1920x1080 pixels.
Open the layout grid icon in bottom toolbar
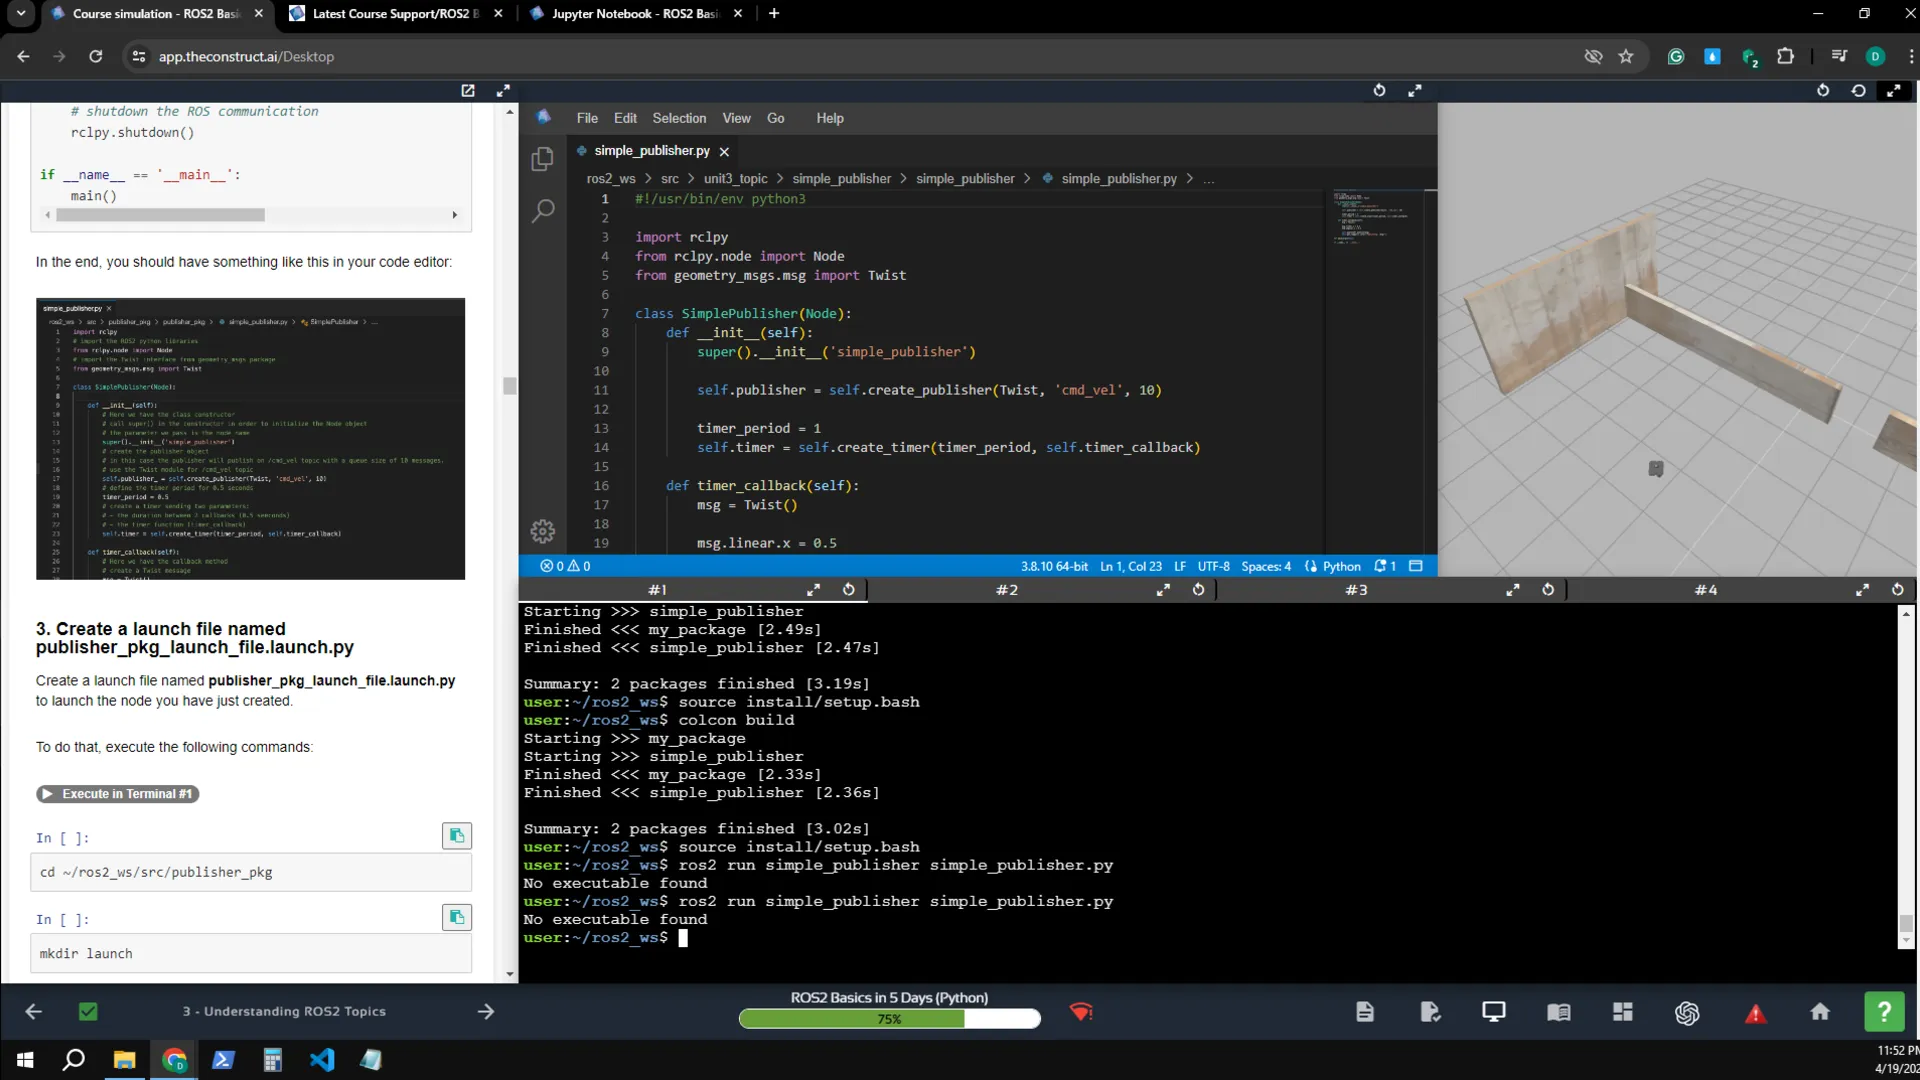1623,1012
